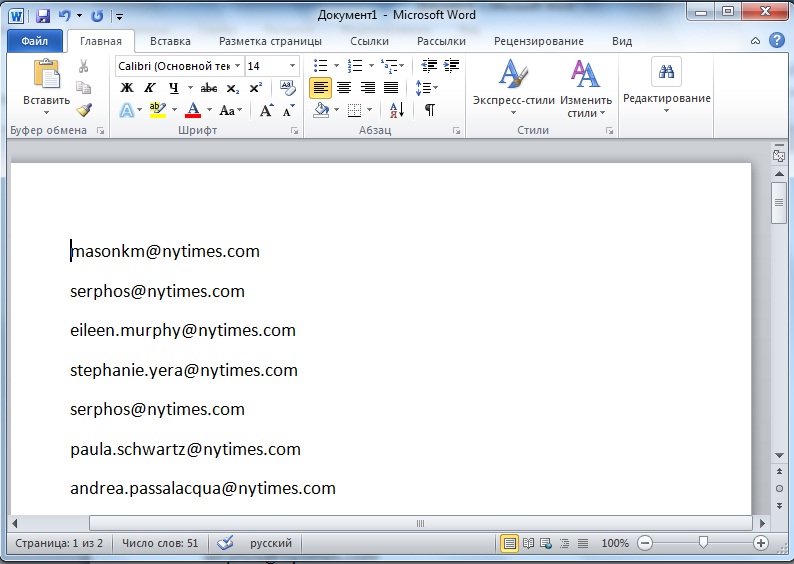The image size is (794, 564).
Task: Open the font size 14 dropdown
Action: pyautogui.click(x=292, y=66)
